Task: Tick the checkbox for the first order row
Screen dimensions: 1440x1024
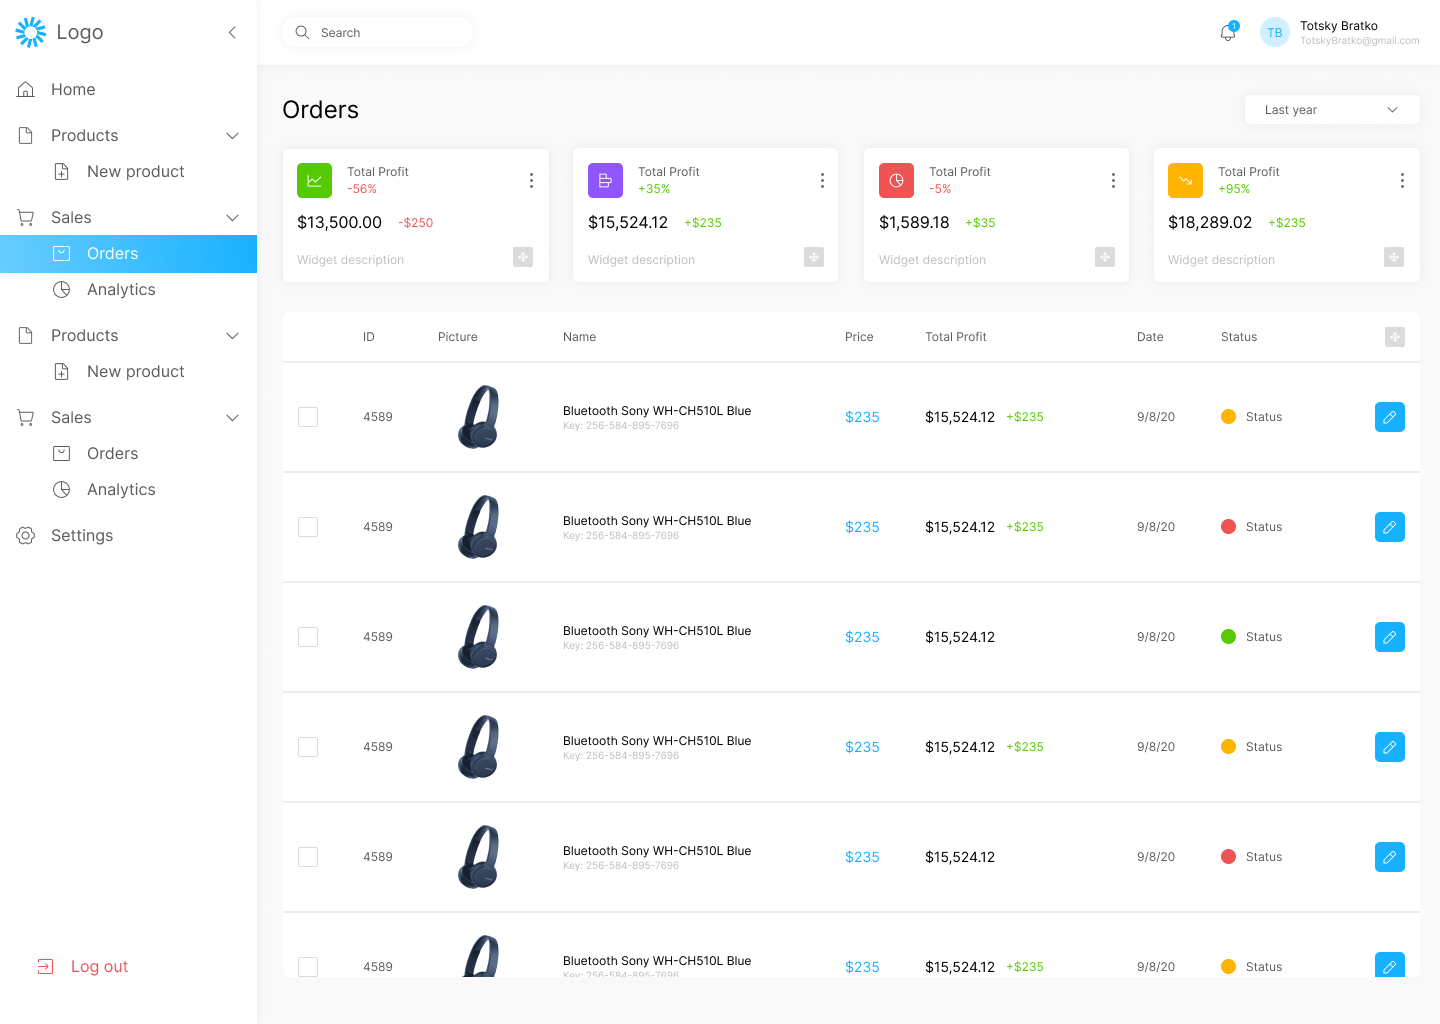Action: (x=308, y=417)
